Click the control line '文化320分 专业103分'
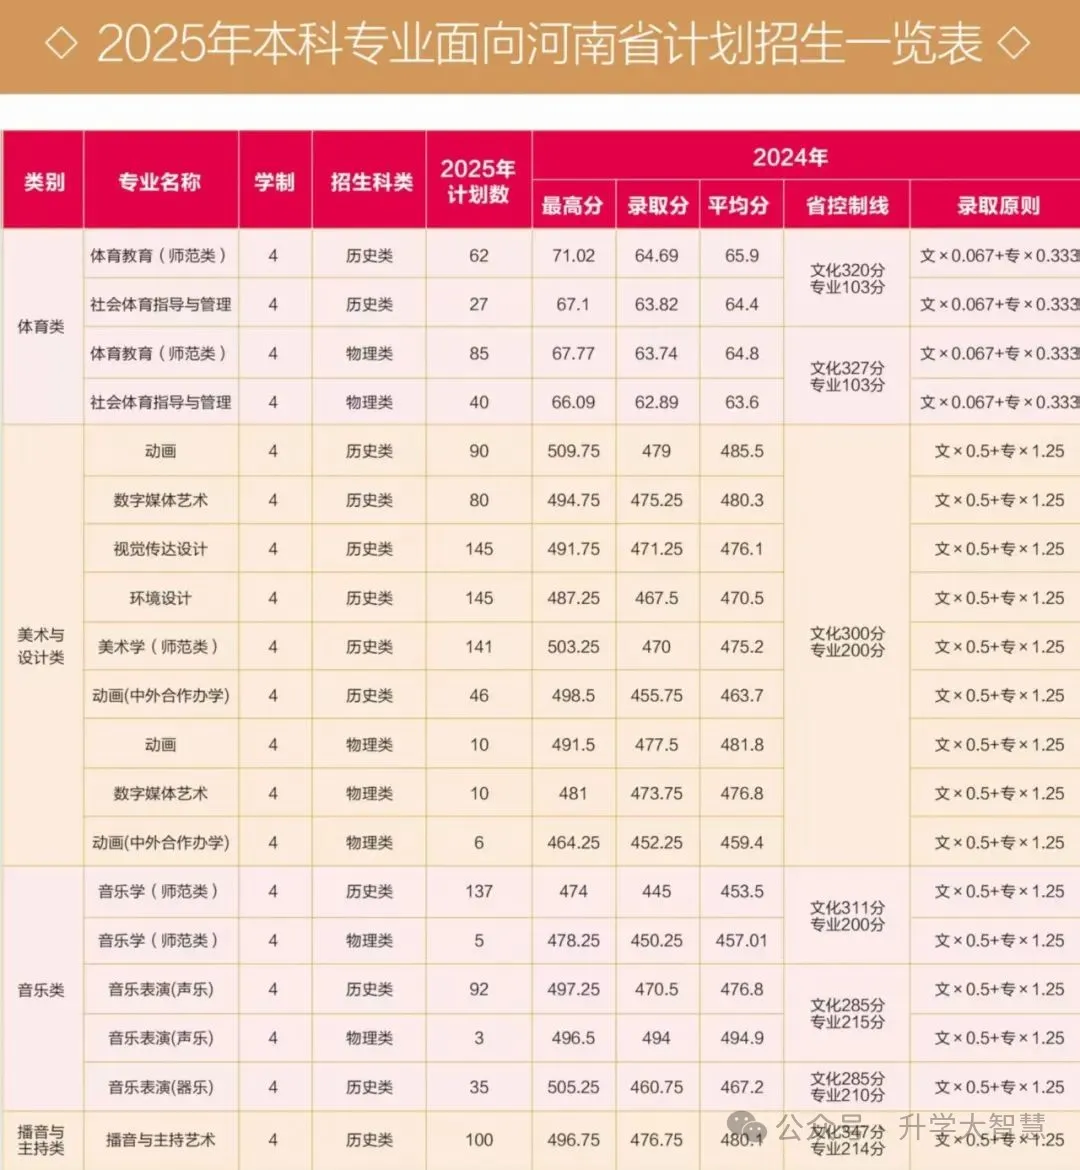The height and width of the screenshot is (1170, 1080). point(847,278)
